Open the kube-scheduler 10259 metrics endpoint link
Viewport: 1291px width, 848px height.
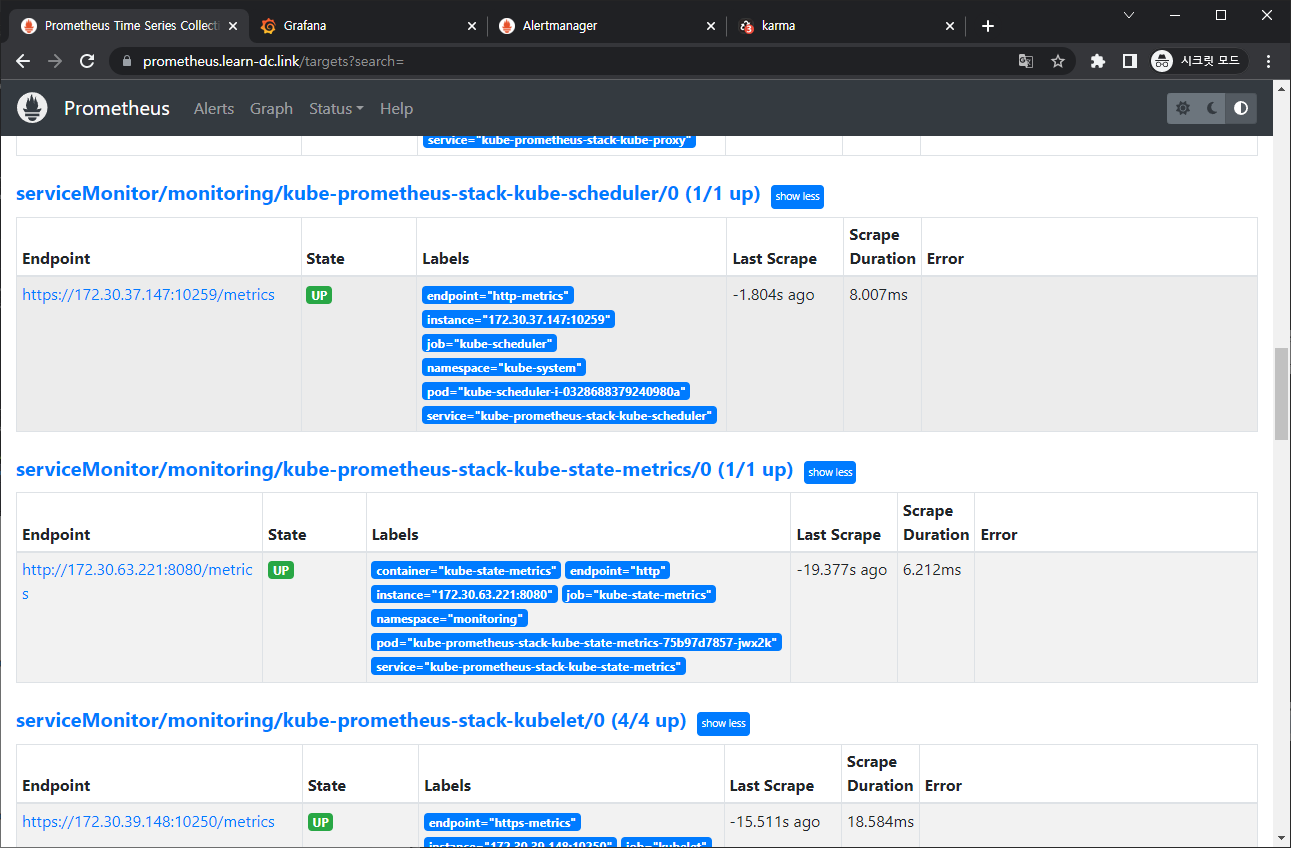[x=148, y=295]
